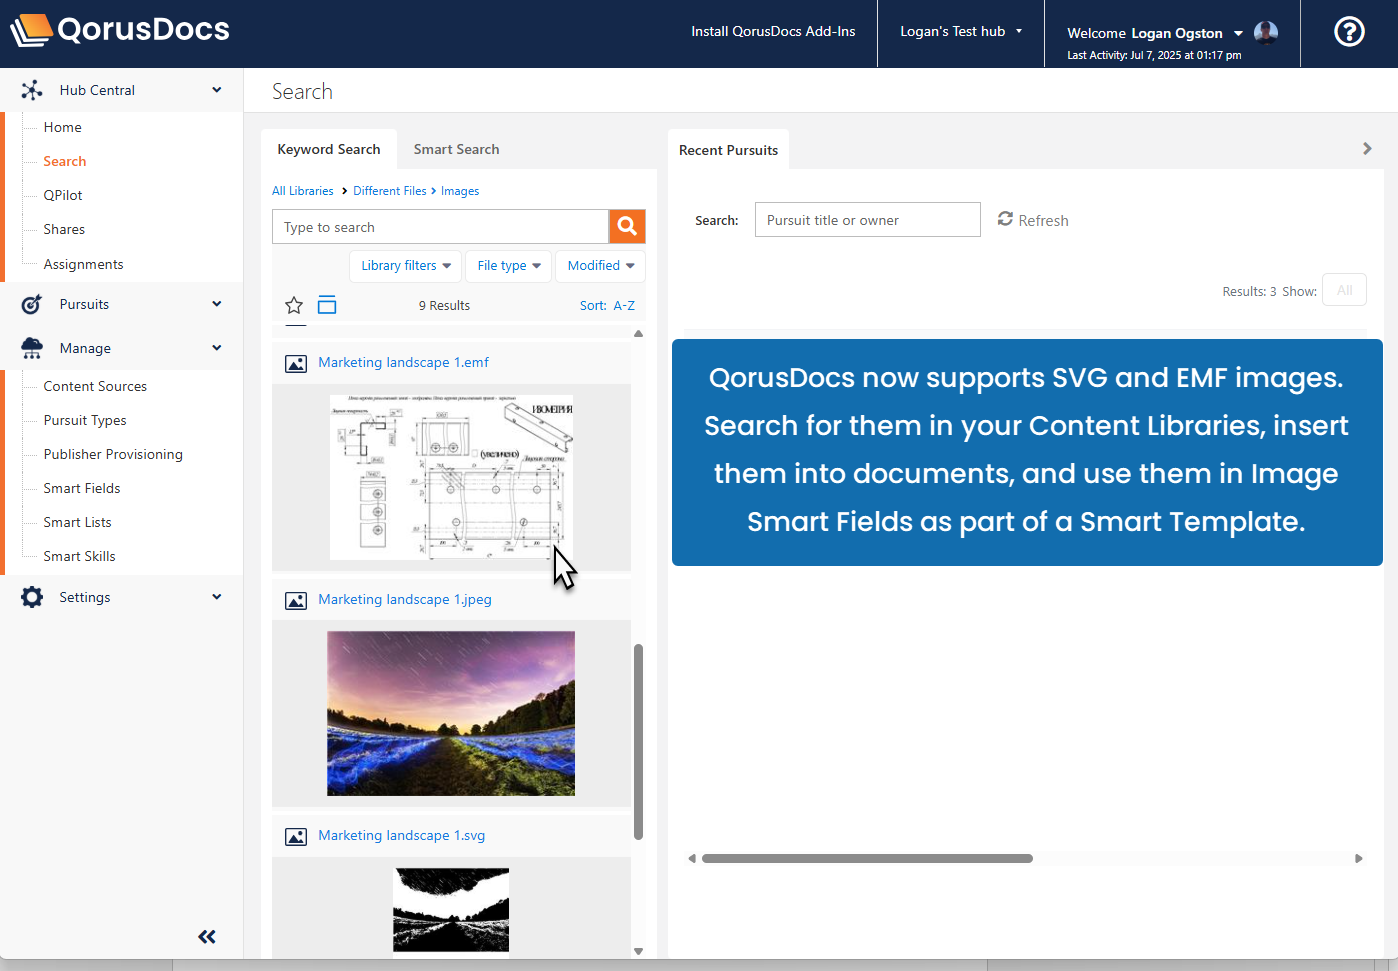1398x971 pixels.
Task: Collapse the Hub Central section
Action: [x=217, y=90]
